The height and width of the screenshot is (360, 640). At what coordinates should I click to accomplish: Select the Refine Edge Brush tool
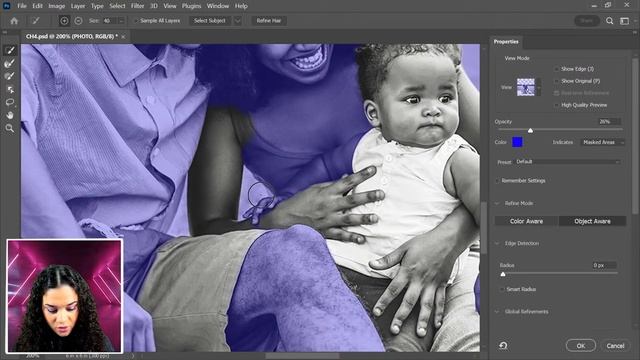click(10, 63)
